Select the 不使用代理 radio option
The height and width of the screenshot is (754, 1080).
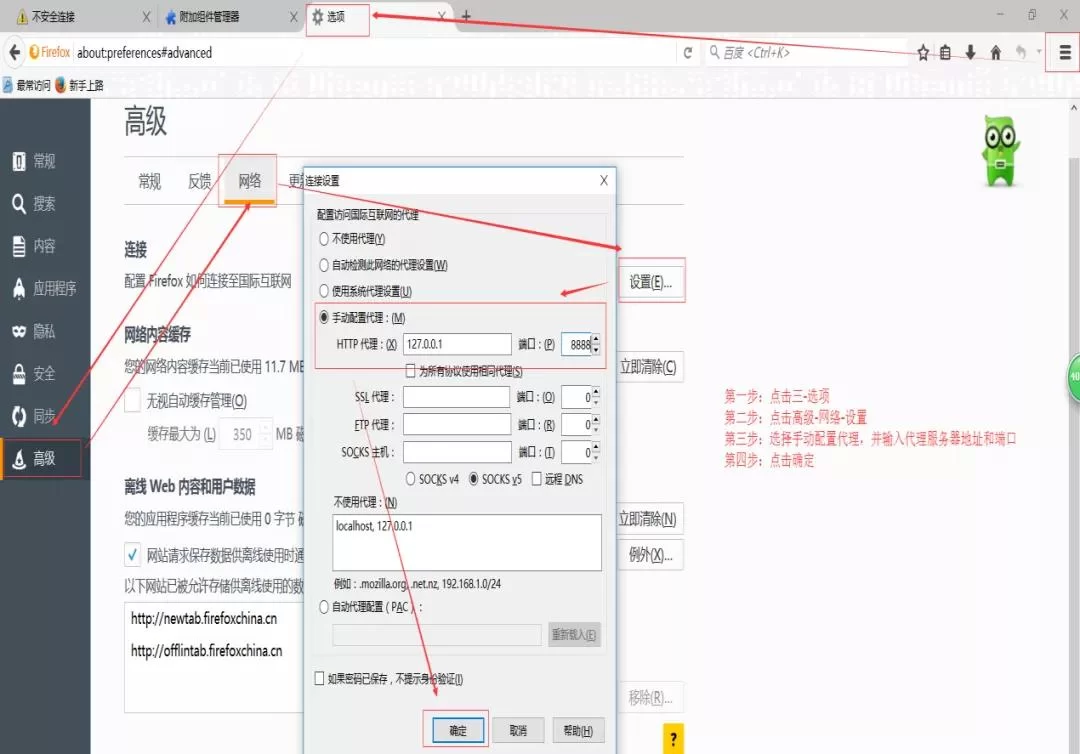(x=324, y=239)
